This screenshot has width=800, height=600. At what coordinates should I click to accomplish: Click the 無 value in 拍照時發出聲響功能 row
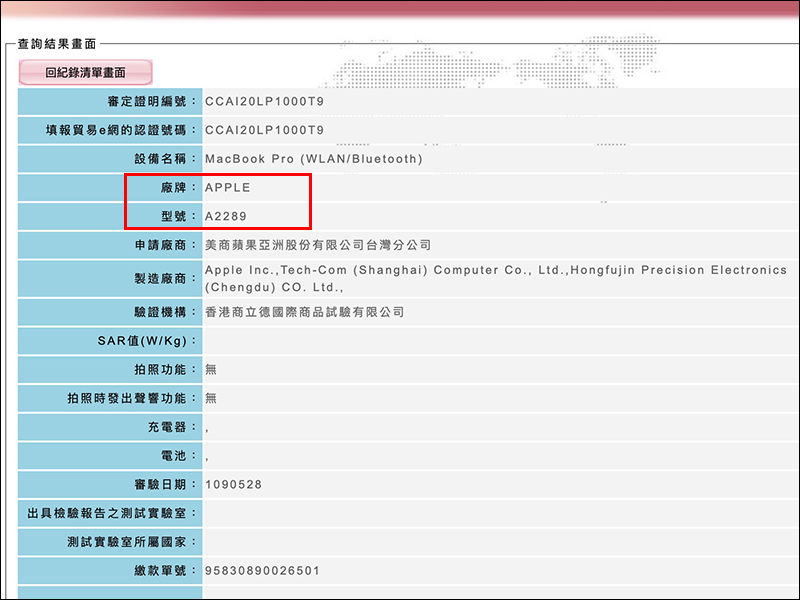click(x=211, y=398)
